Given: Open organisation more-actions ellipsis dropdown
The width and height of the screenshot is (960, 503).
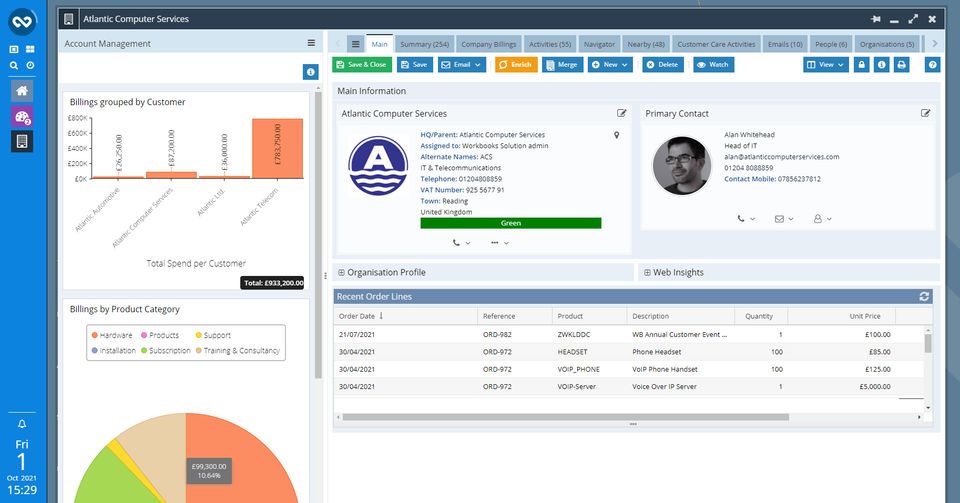Looking at the screenshot, I should (500, 243).
